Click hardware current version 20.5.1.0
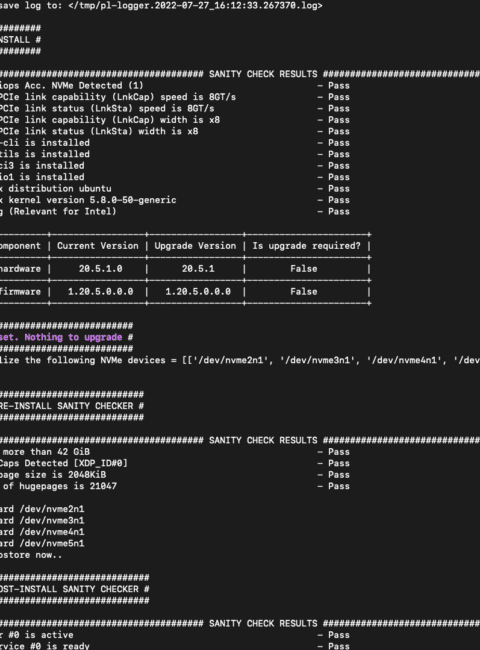Screen dimensions: 480x650 coord(101,269)
